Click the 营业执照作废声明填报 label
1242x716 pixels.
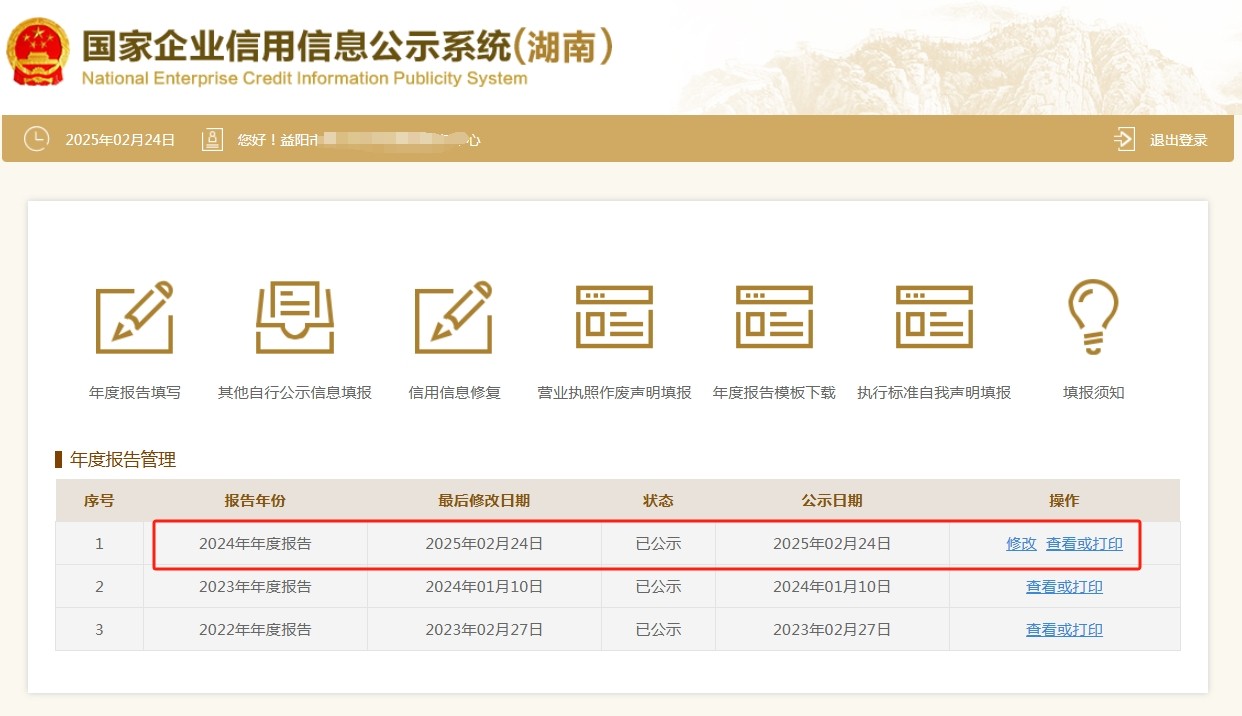click(614, 393)
